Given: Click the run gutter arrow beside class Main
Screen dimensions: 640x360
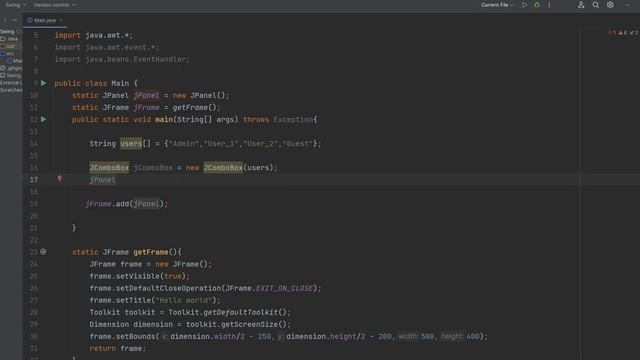Looking at the screenshot, I should 44,83.
